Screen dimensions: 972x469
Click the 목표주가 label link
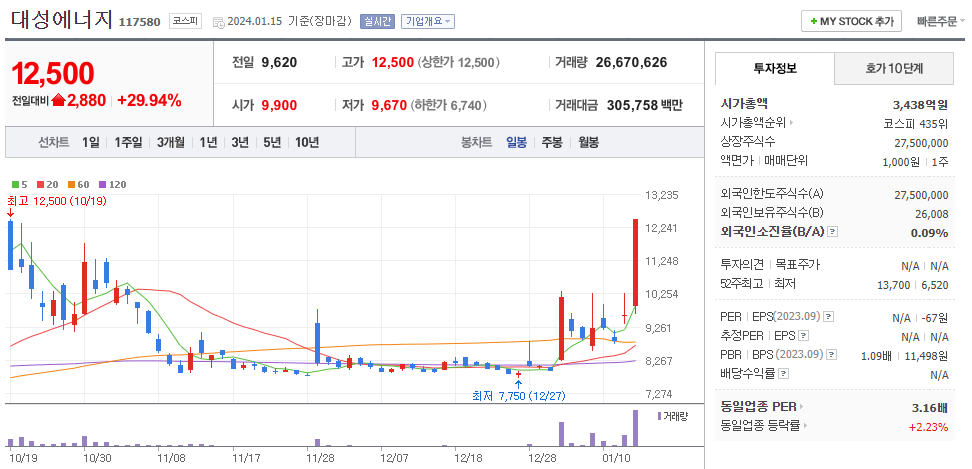click(797, 265)
